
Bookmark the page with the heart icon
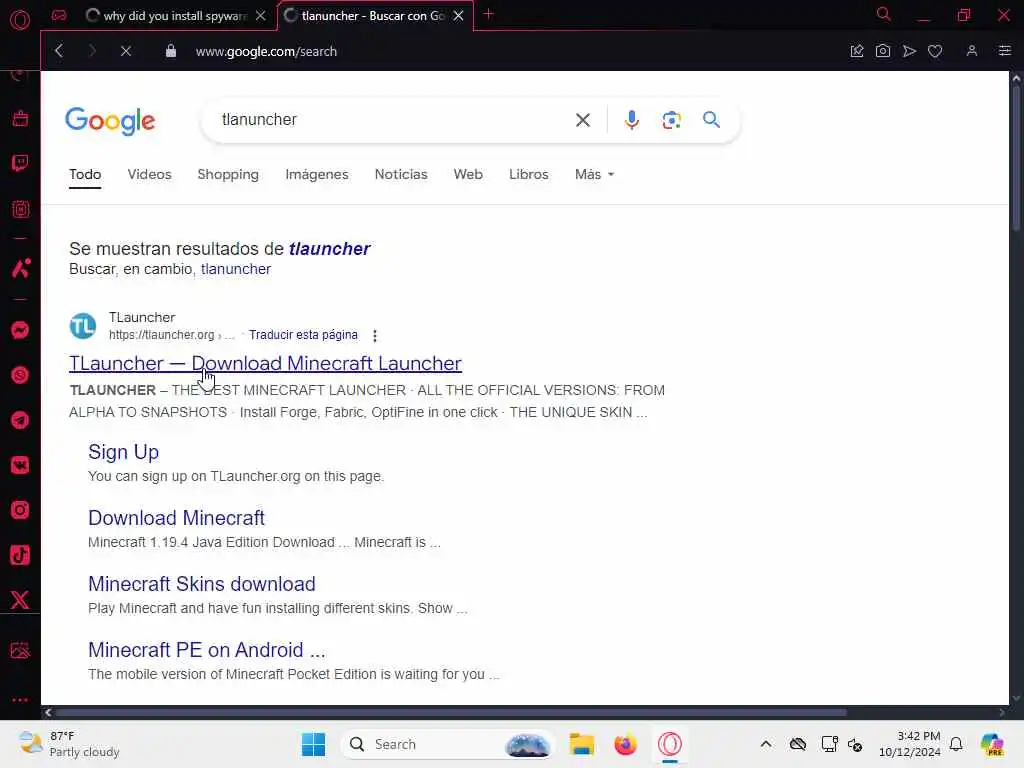click(935, 51)
